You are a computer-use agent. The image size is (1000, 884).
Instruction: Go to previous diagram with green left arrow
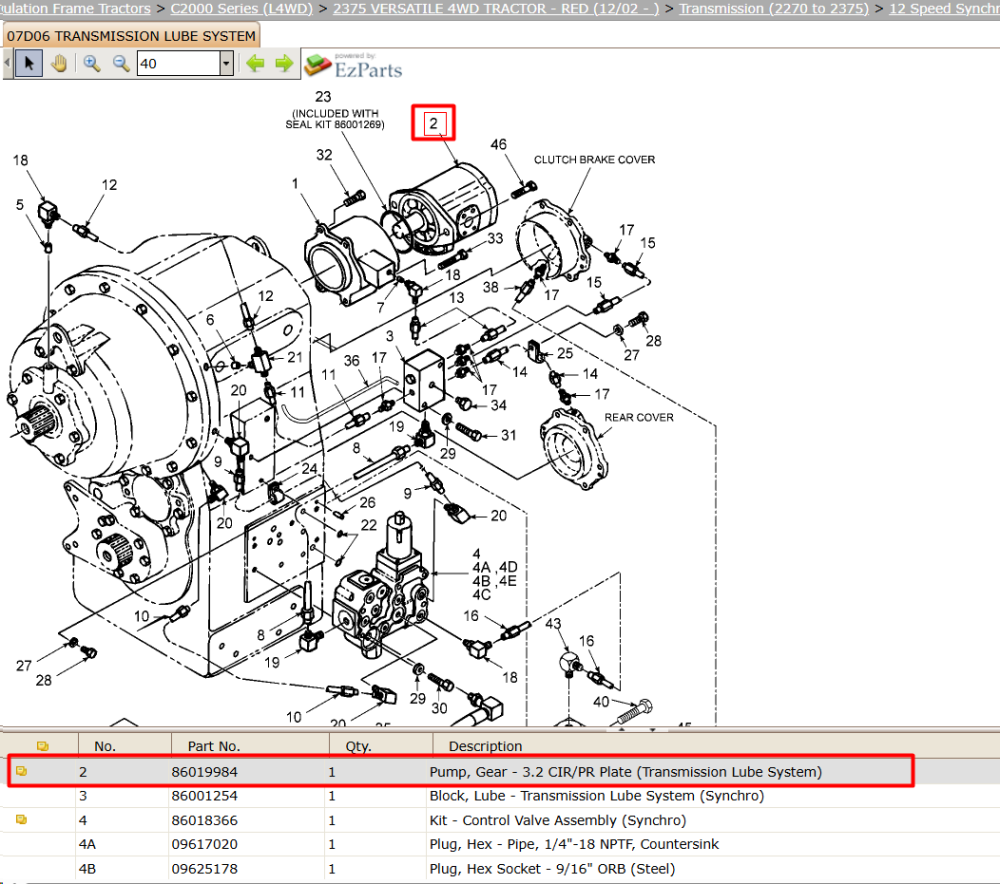point(255,63)
